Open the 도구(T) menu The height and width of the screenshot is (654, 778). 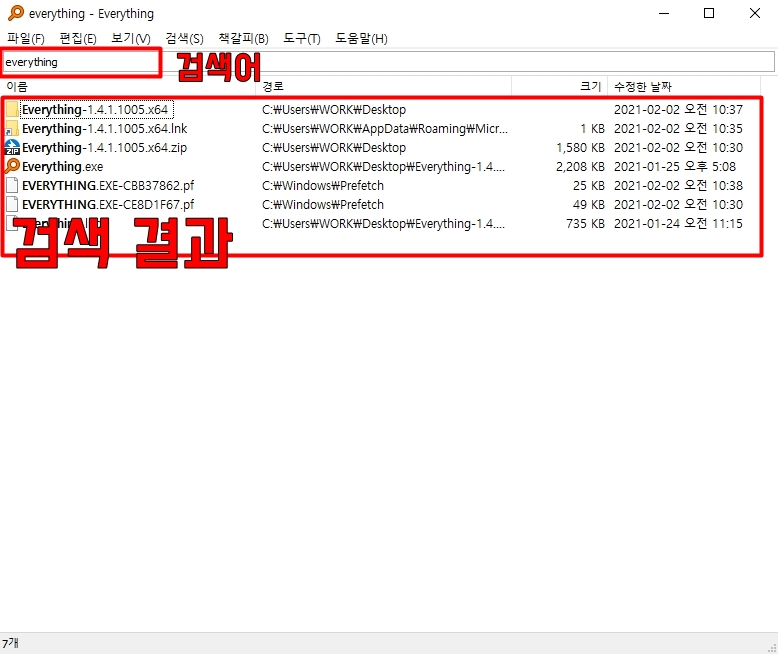point(302,39)
